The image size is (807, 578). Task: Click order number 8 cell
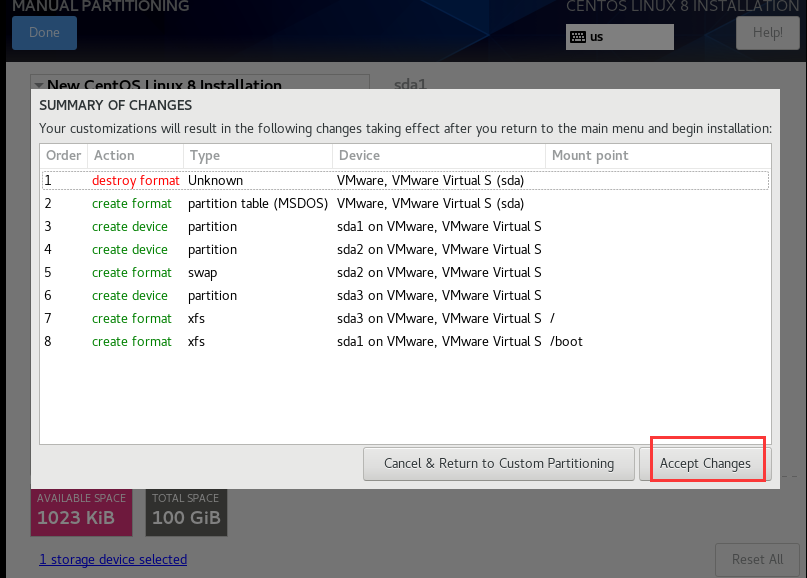(48, 342)
